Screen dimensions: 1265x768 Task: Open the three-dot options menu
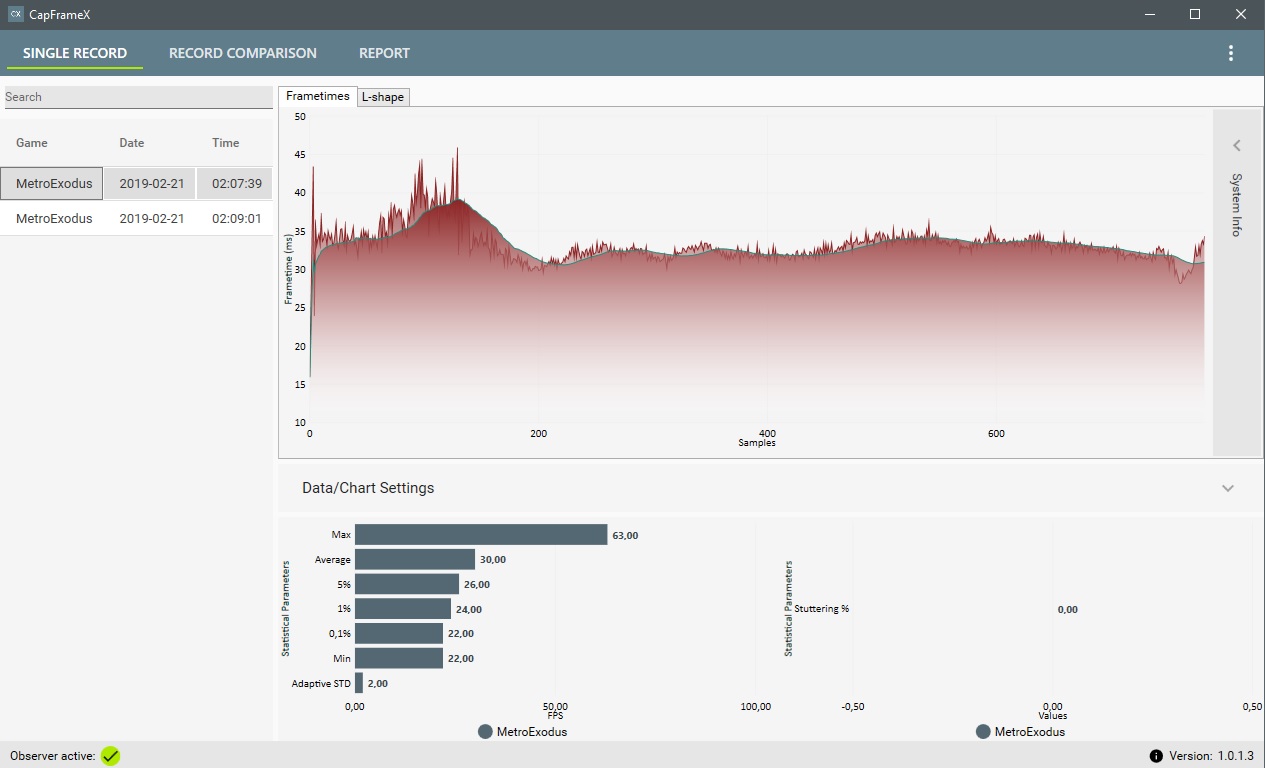(x=1231, y=53)
